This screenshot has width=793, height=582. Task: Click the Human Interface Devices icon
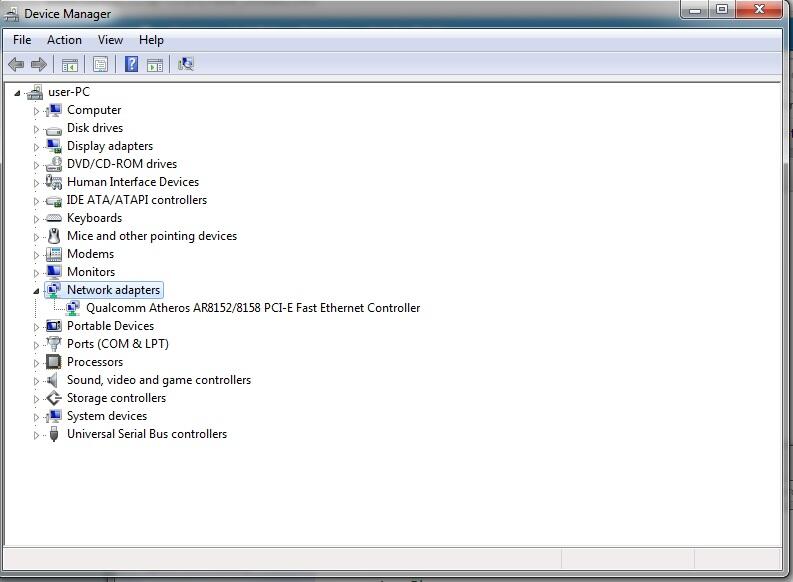54,182
